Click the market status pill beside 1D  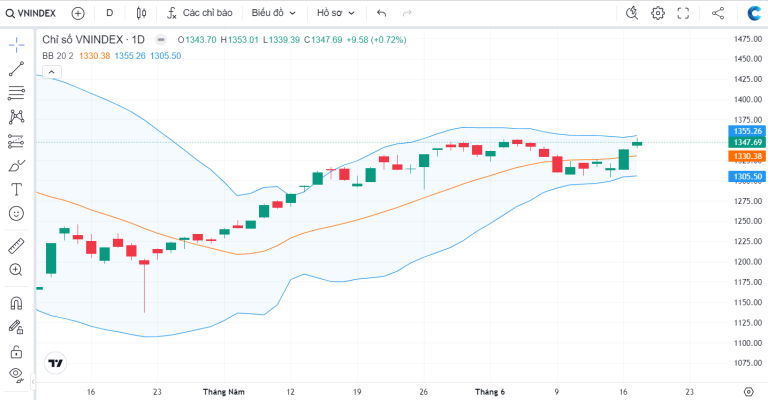click(161, 40)
